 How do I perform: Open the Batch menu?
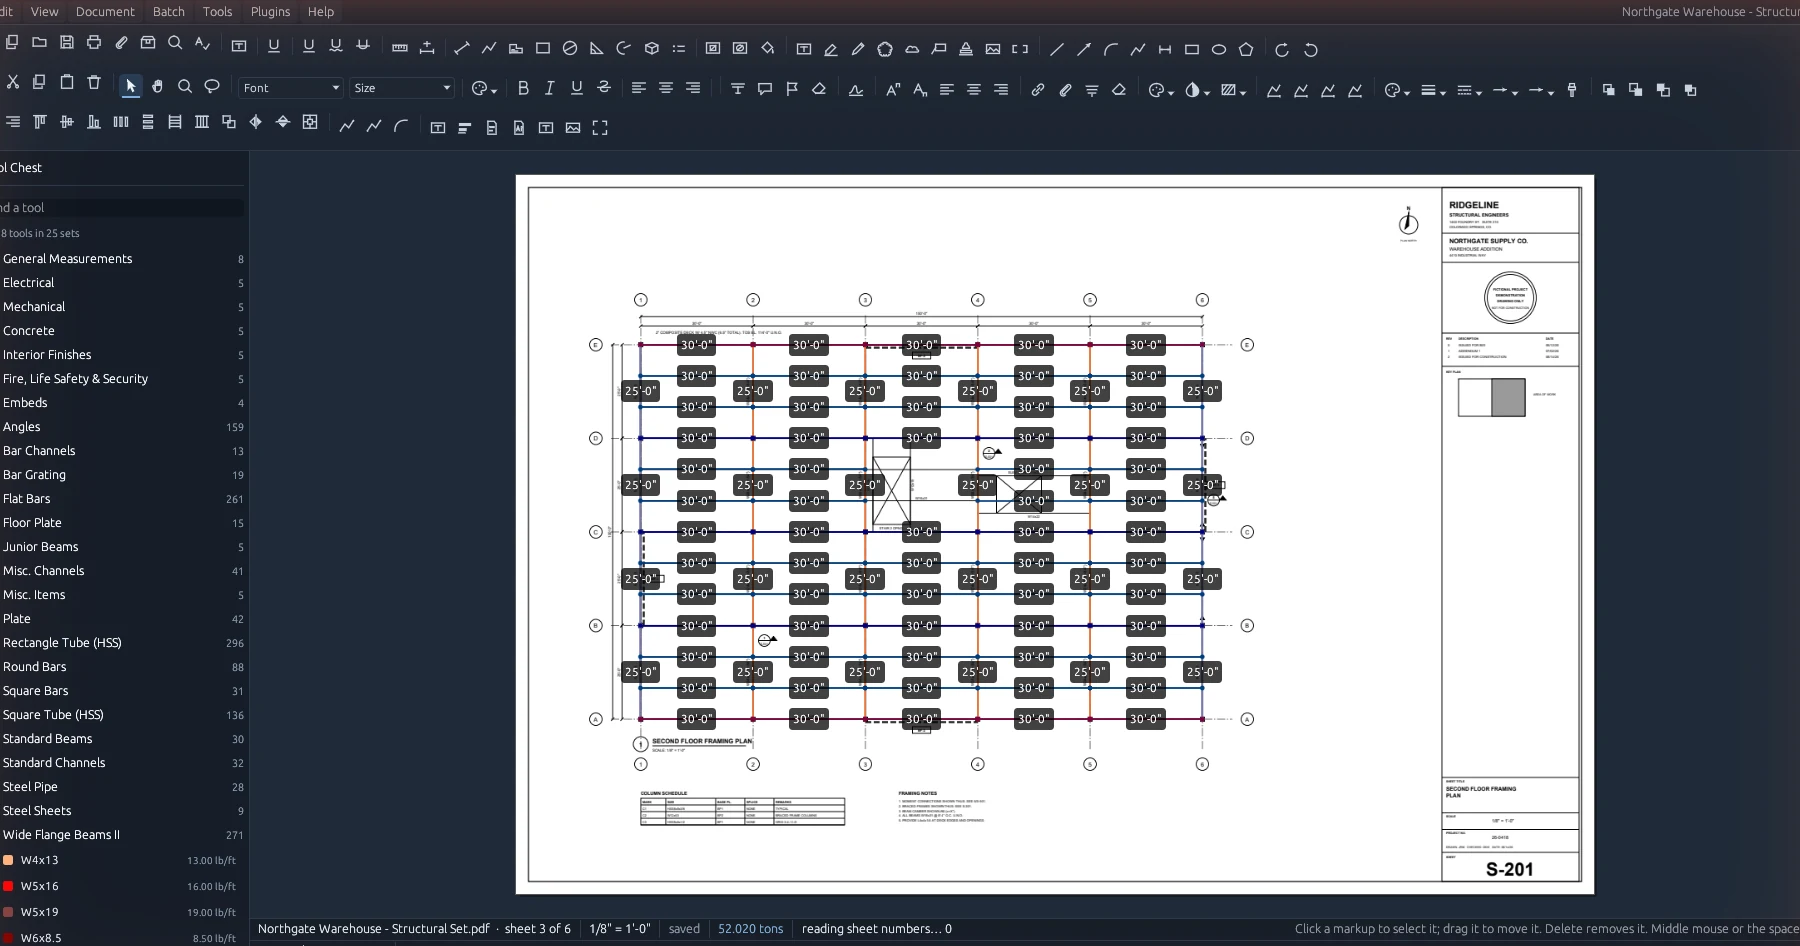[169, 12]
